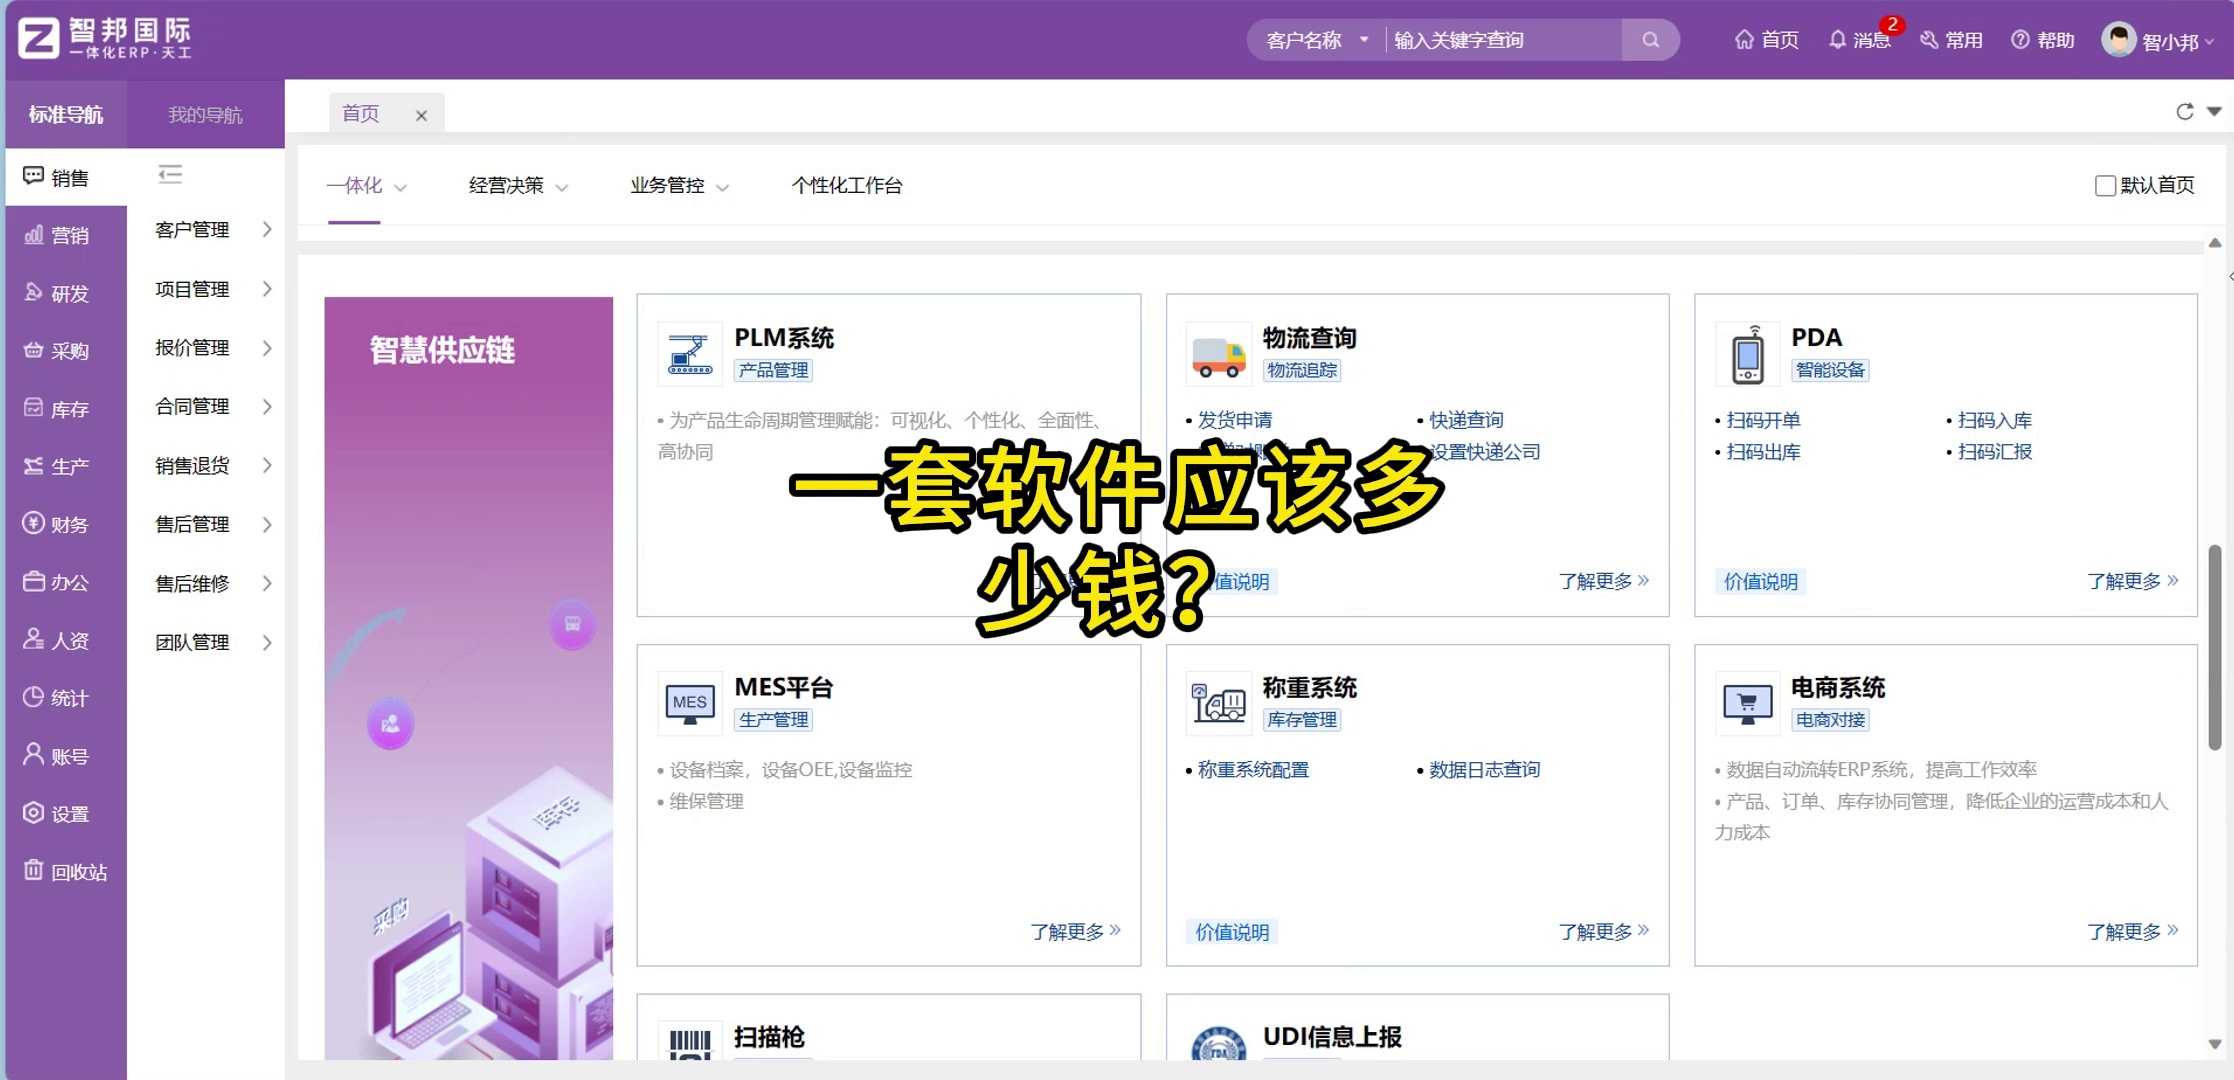Select 人资 in left navigation
The height and width of the screenshot is (1080, 2234).
pyautogui.click(x=66, y=640)
